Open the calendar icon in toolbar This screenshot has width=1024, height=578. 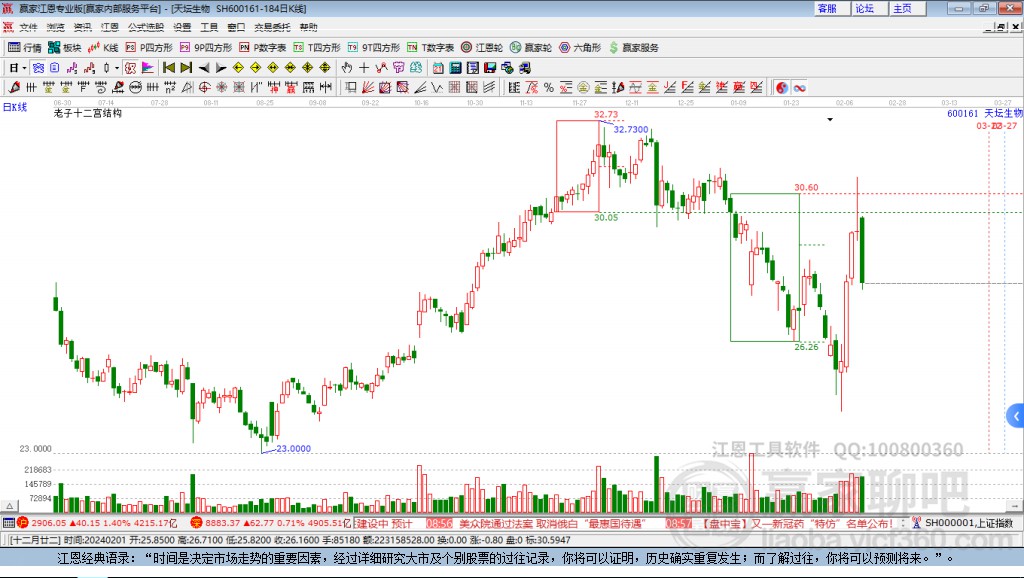pyautogui.click(x=438, y=68)
